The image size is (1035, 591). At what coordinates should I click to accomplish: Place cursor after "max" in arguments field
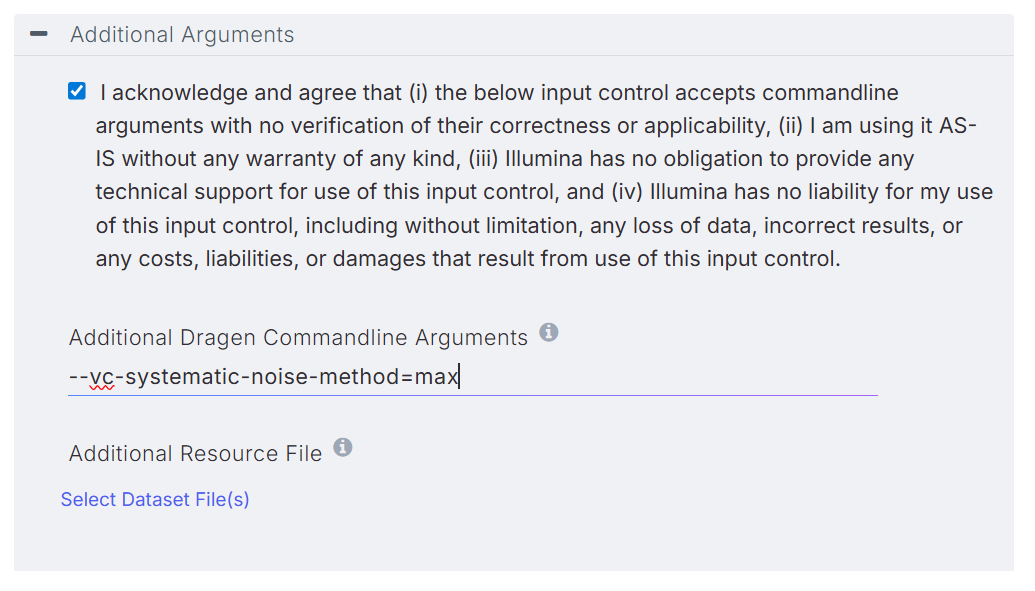[459, 378]
